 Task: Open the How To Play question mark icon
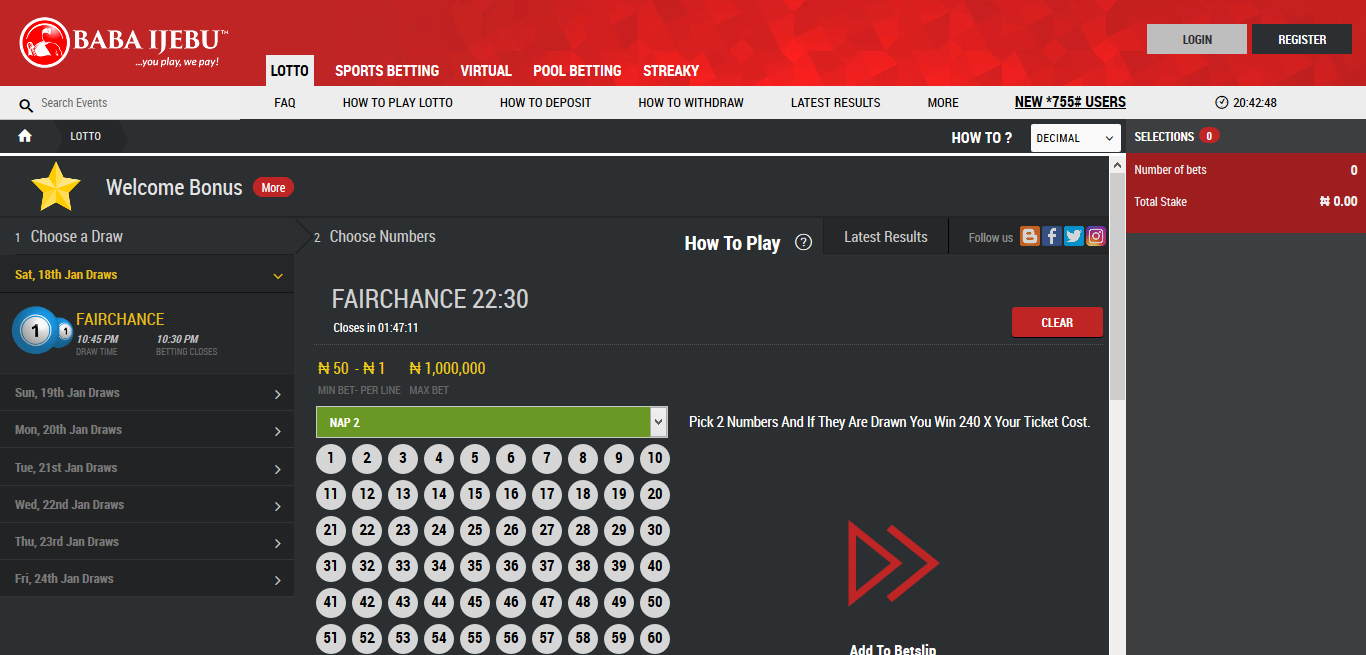(x=803, y=242)
